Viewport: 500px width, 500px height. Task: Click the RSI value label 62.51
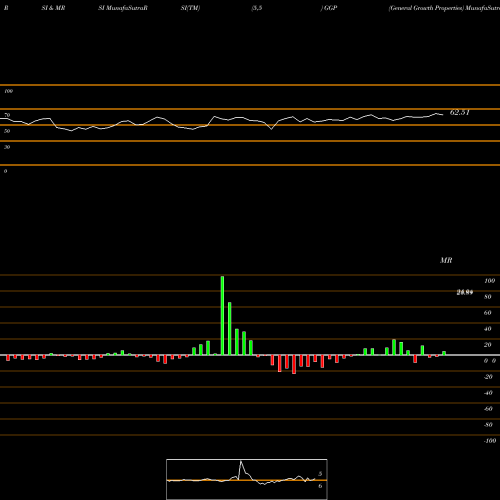click(460, 112)
